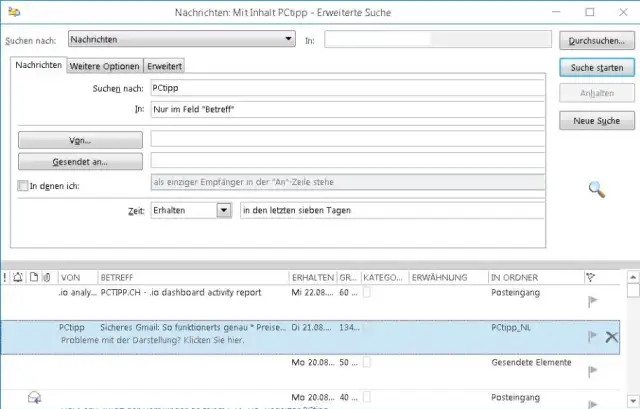Click the Durchsuchen button
The width and height of the screenshot is (640, 409).
coord(595,41)
